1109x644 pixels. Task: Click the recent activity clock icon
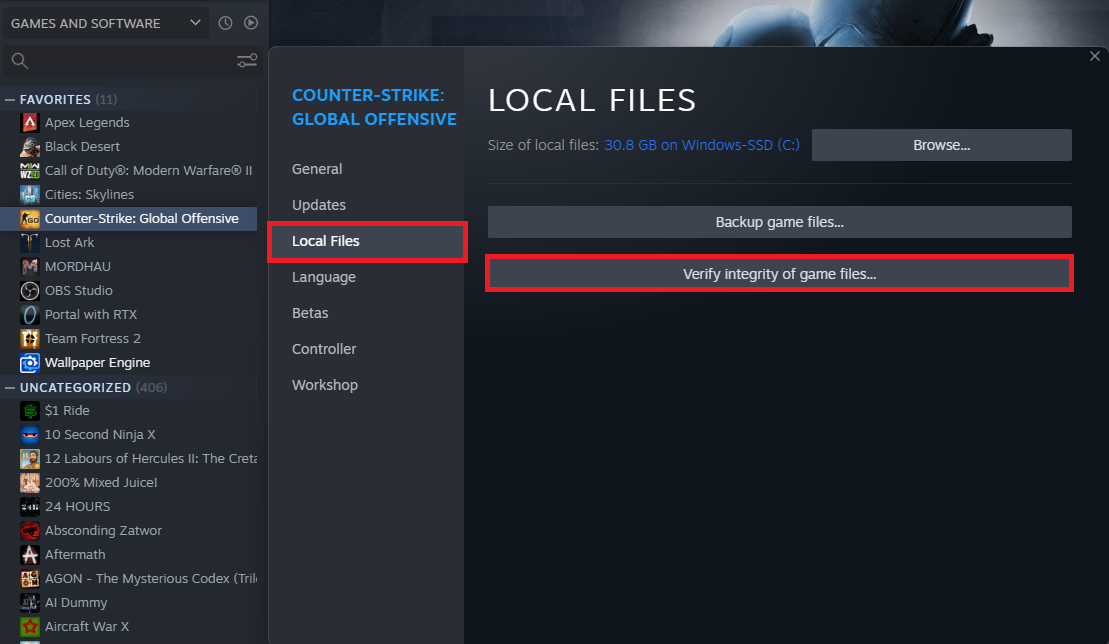click(x=225, y=23)
